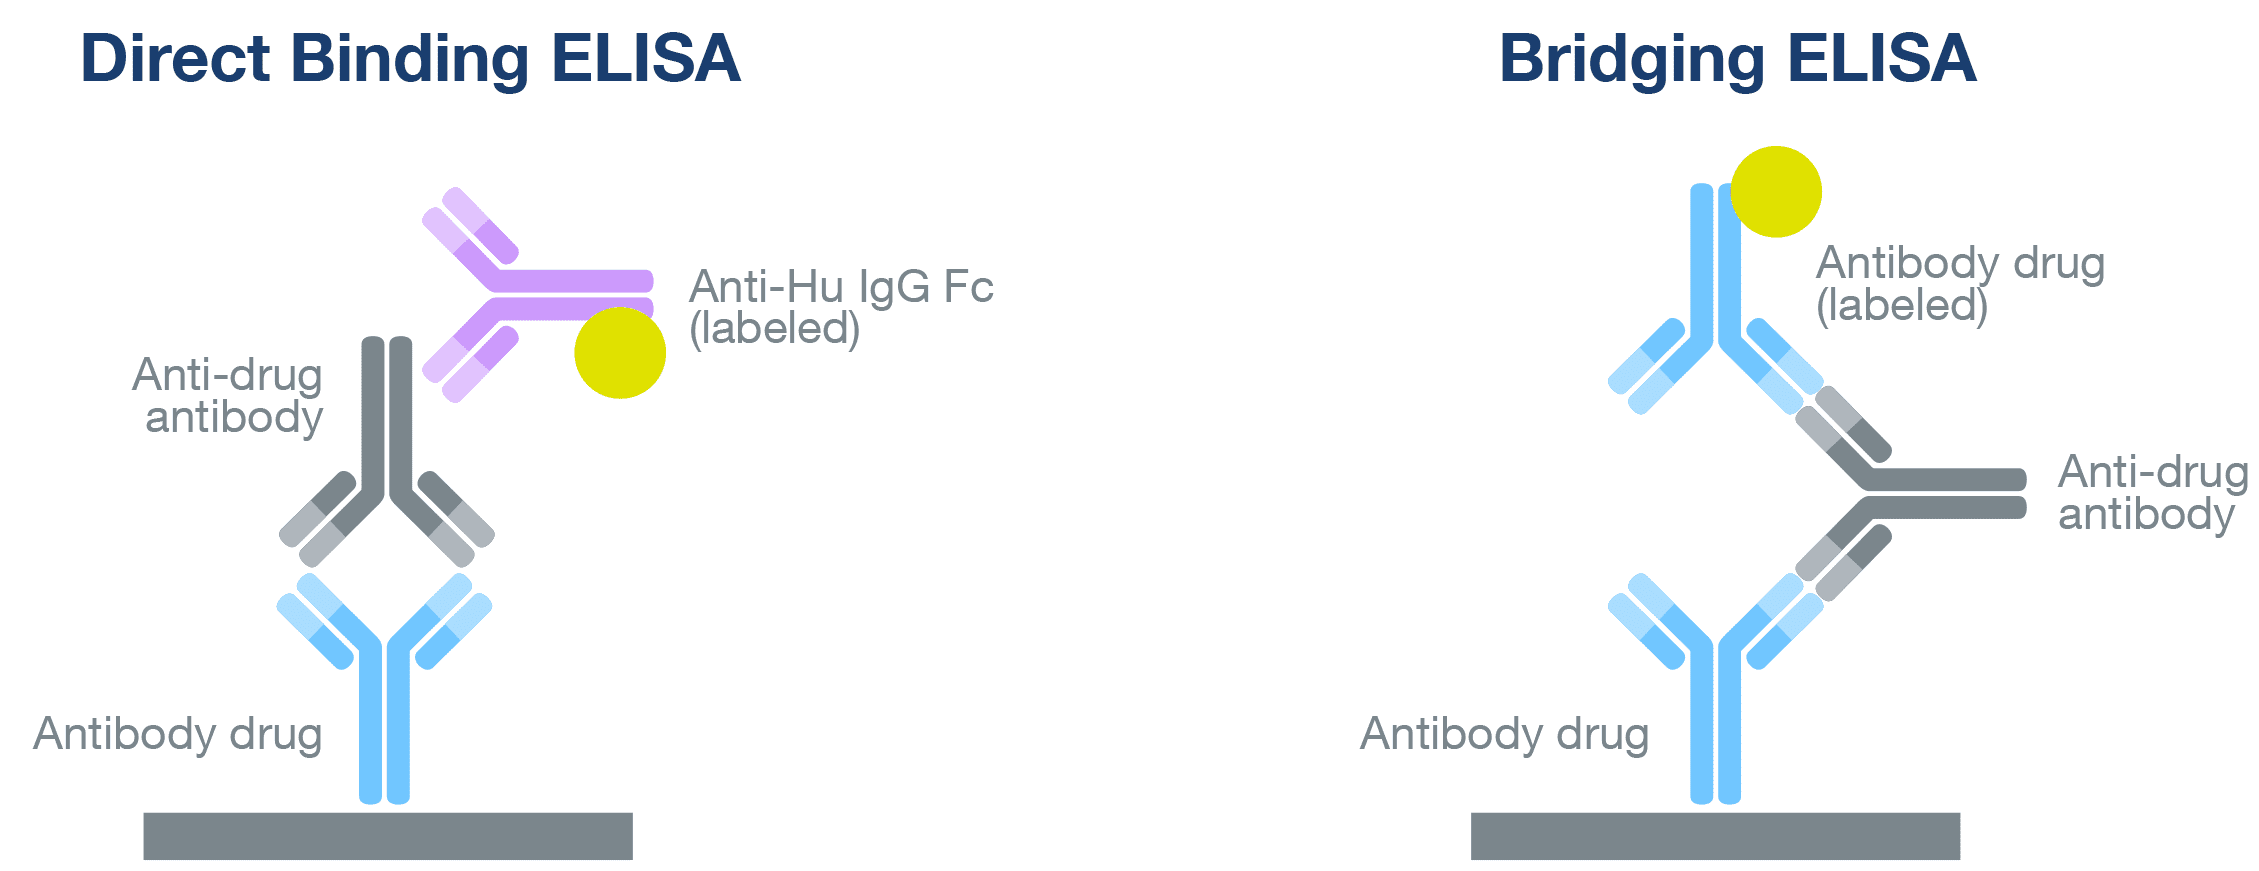Click bottom "Antibody drug" label in Bridging diagram
The height and width of the screenshot is (871, 2259).
(x=1504, y=734)
